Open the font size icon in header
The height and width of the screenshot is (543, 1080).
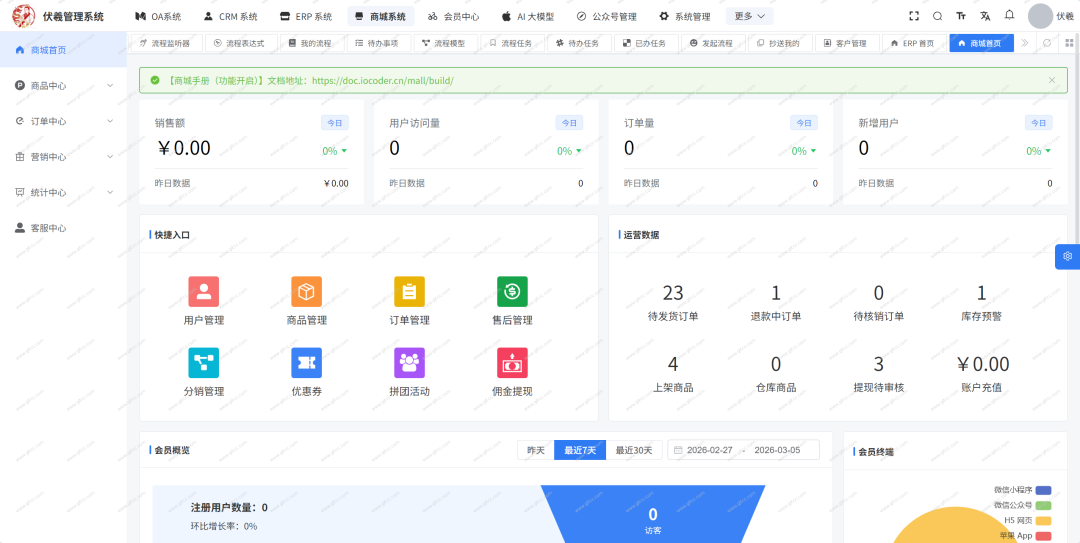pyautogui.click(x=961, y=16)
